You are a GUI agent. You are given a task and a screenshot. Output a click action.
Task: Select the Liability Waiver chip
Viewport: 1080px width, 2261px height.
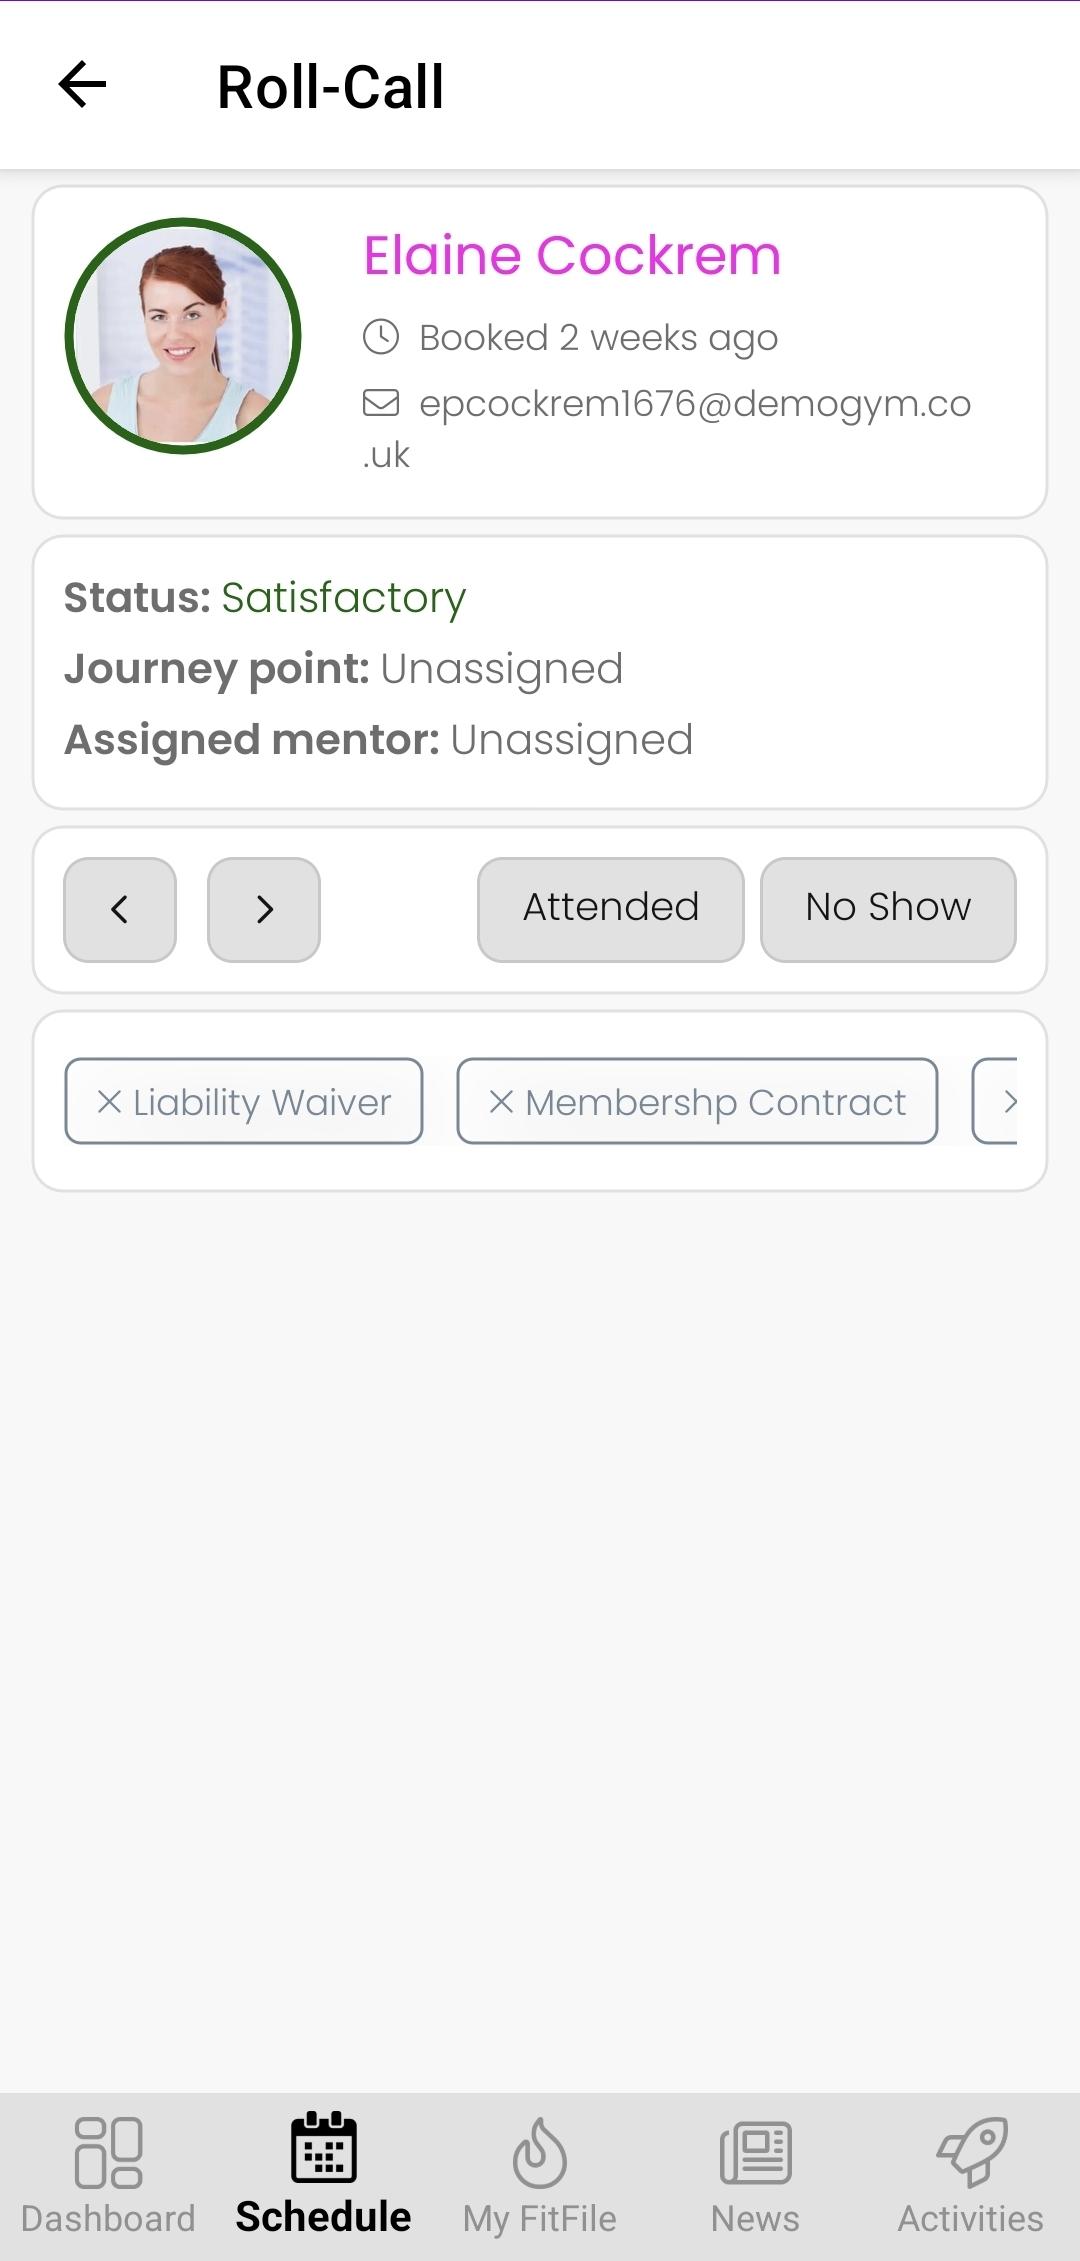point(244,1101)
